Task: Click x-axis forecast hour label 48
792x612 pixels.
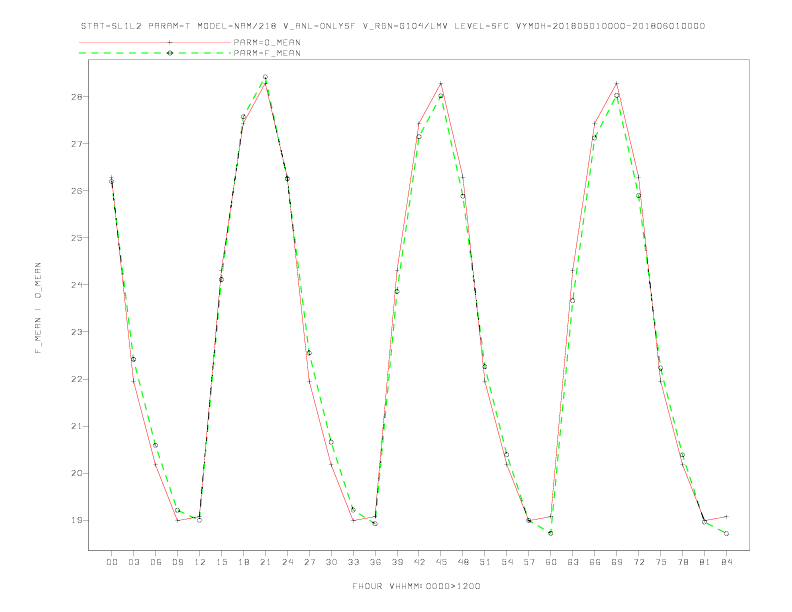Action: tap(463, 562)
